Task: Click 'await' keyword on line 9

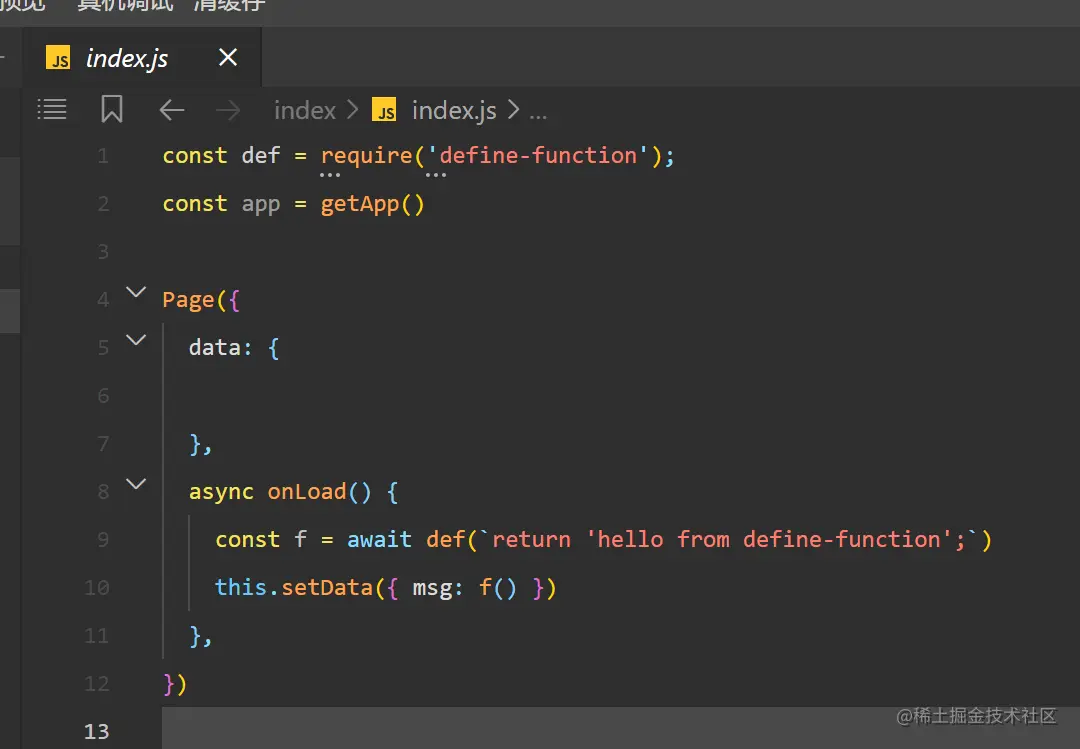Action: [x=380, y=540]
